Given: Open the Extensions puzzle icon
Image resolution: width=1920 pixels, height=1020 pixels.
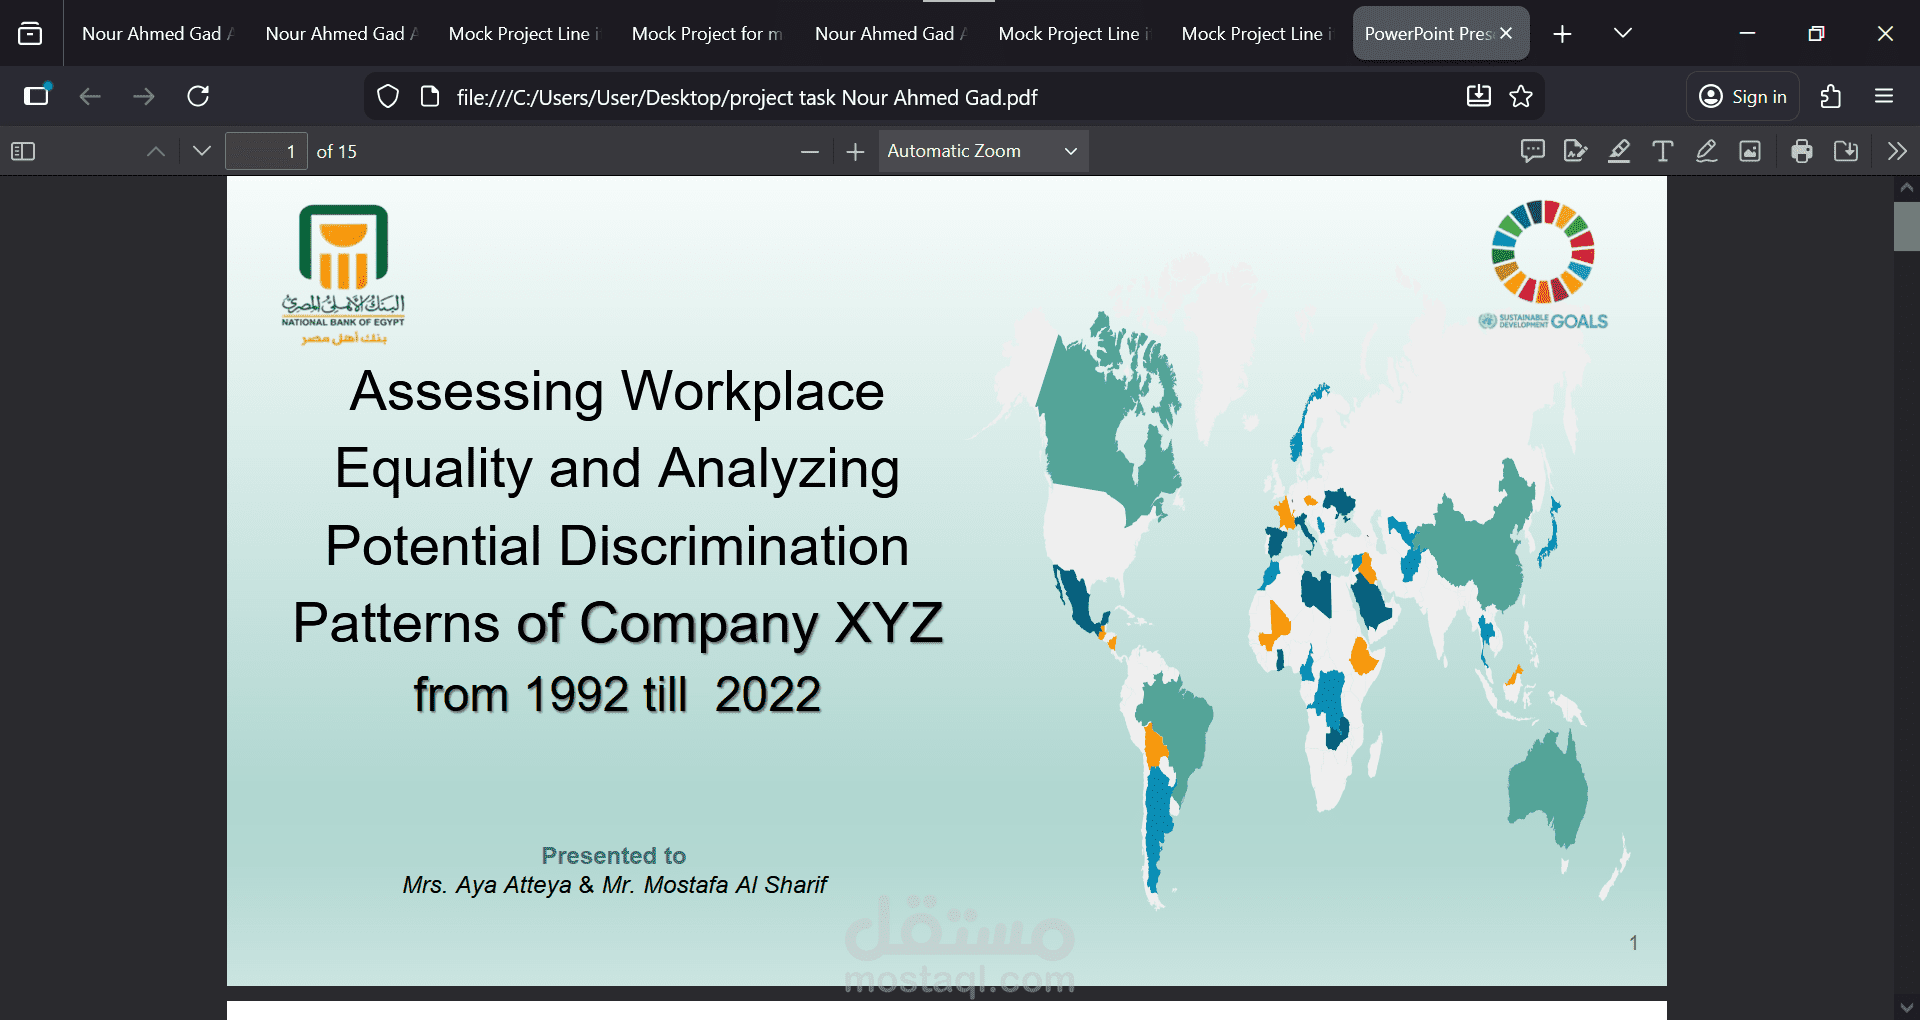Looking at the screenshot, I should (x=1830, y=96).
